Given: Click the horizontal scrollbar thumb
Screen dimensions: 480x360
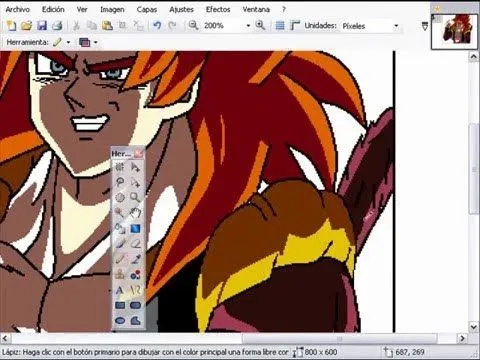Looking at the screenshot, I should coord(339,339).
